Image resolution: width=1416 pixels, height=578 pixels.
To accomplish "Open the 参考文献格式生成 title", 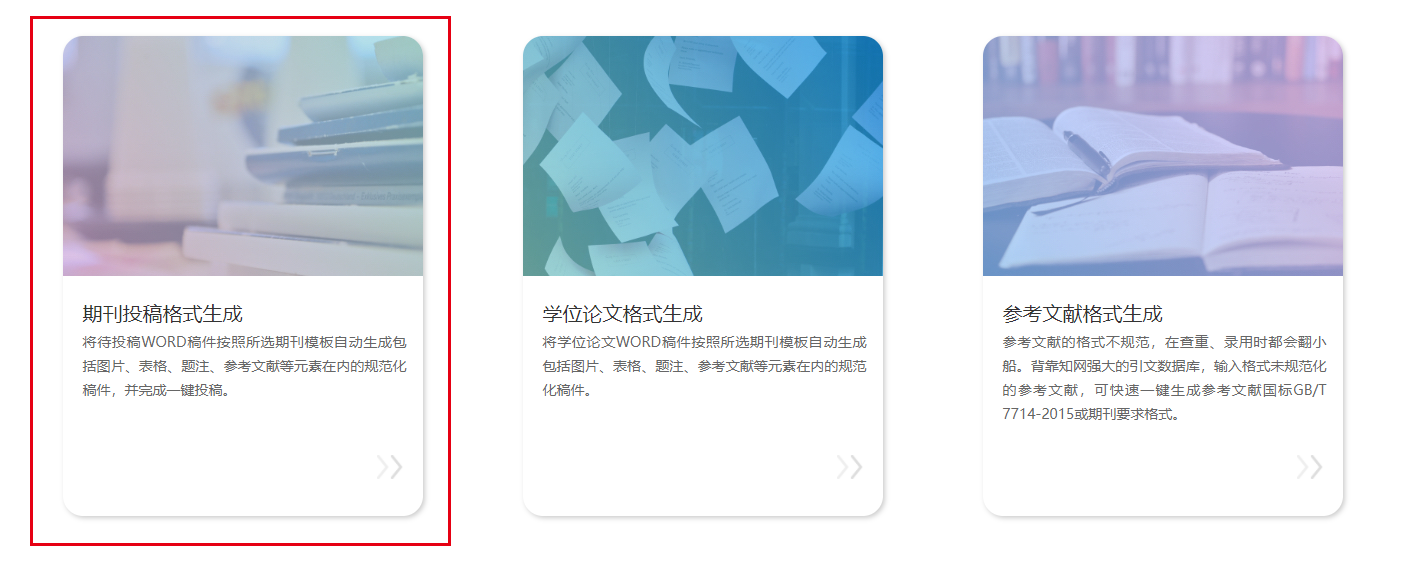I will [1082, 314].
